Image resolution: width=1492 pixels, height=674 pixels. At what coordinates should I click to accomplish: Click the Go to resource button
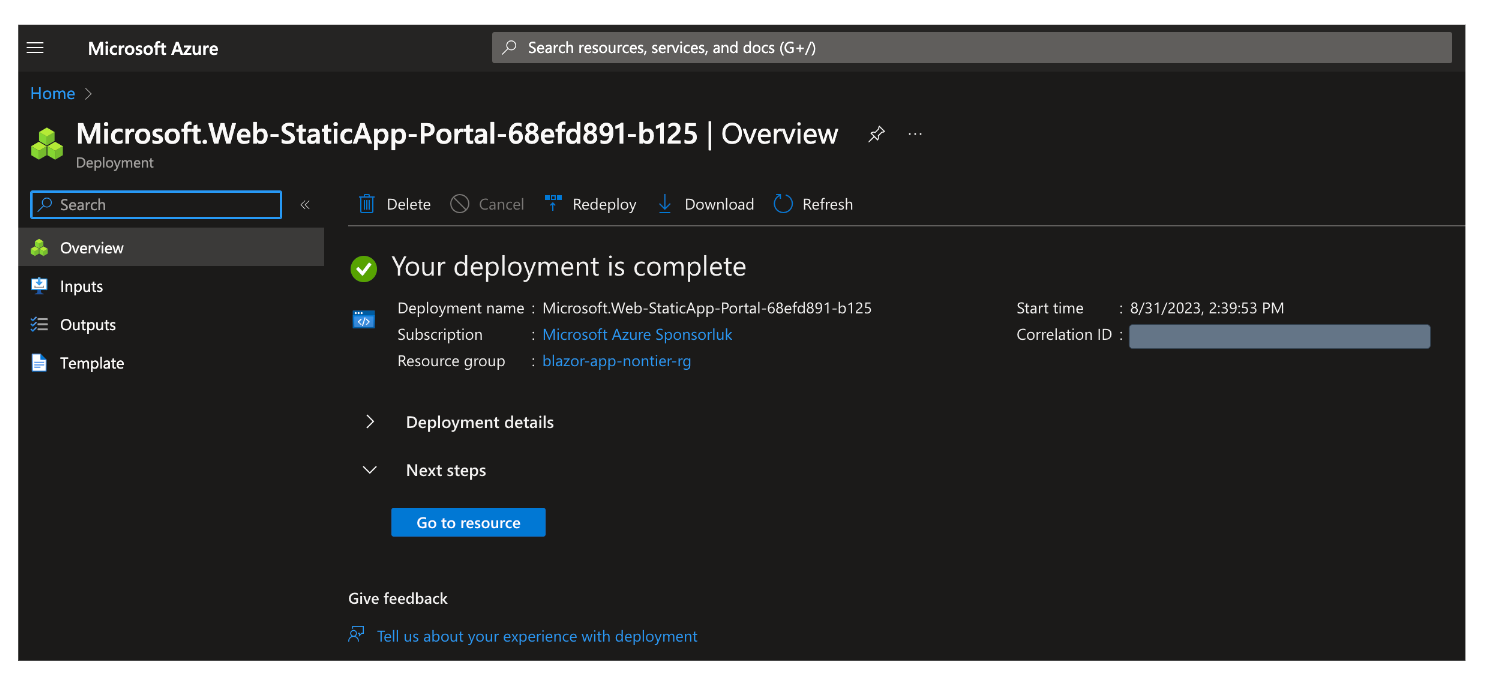[468, 521]
